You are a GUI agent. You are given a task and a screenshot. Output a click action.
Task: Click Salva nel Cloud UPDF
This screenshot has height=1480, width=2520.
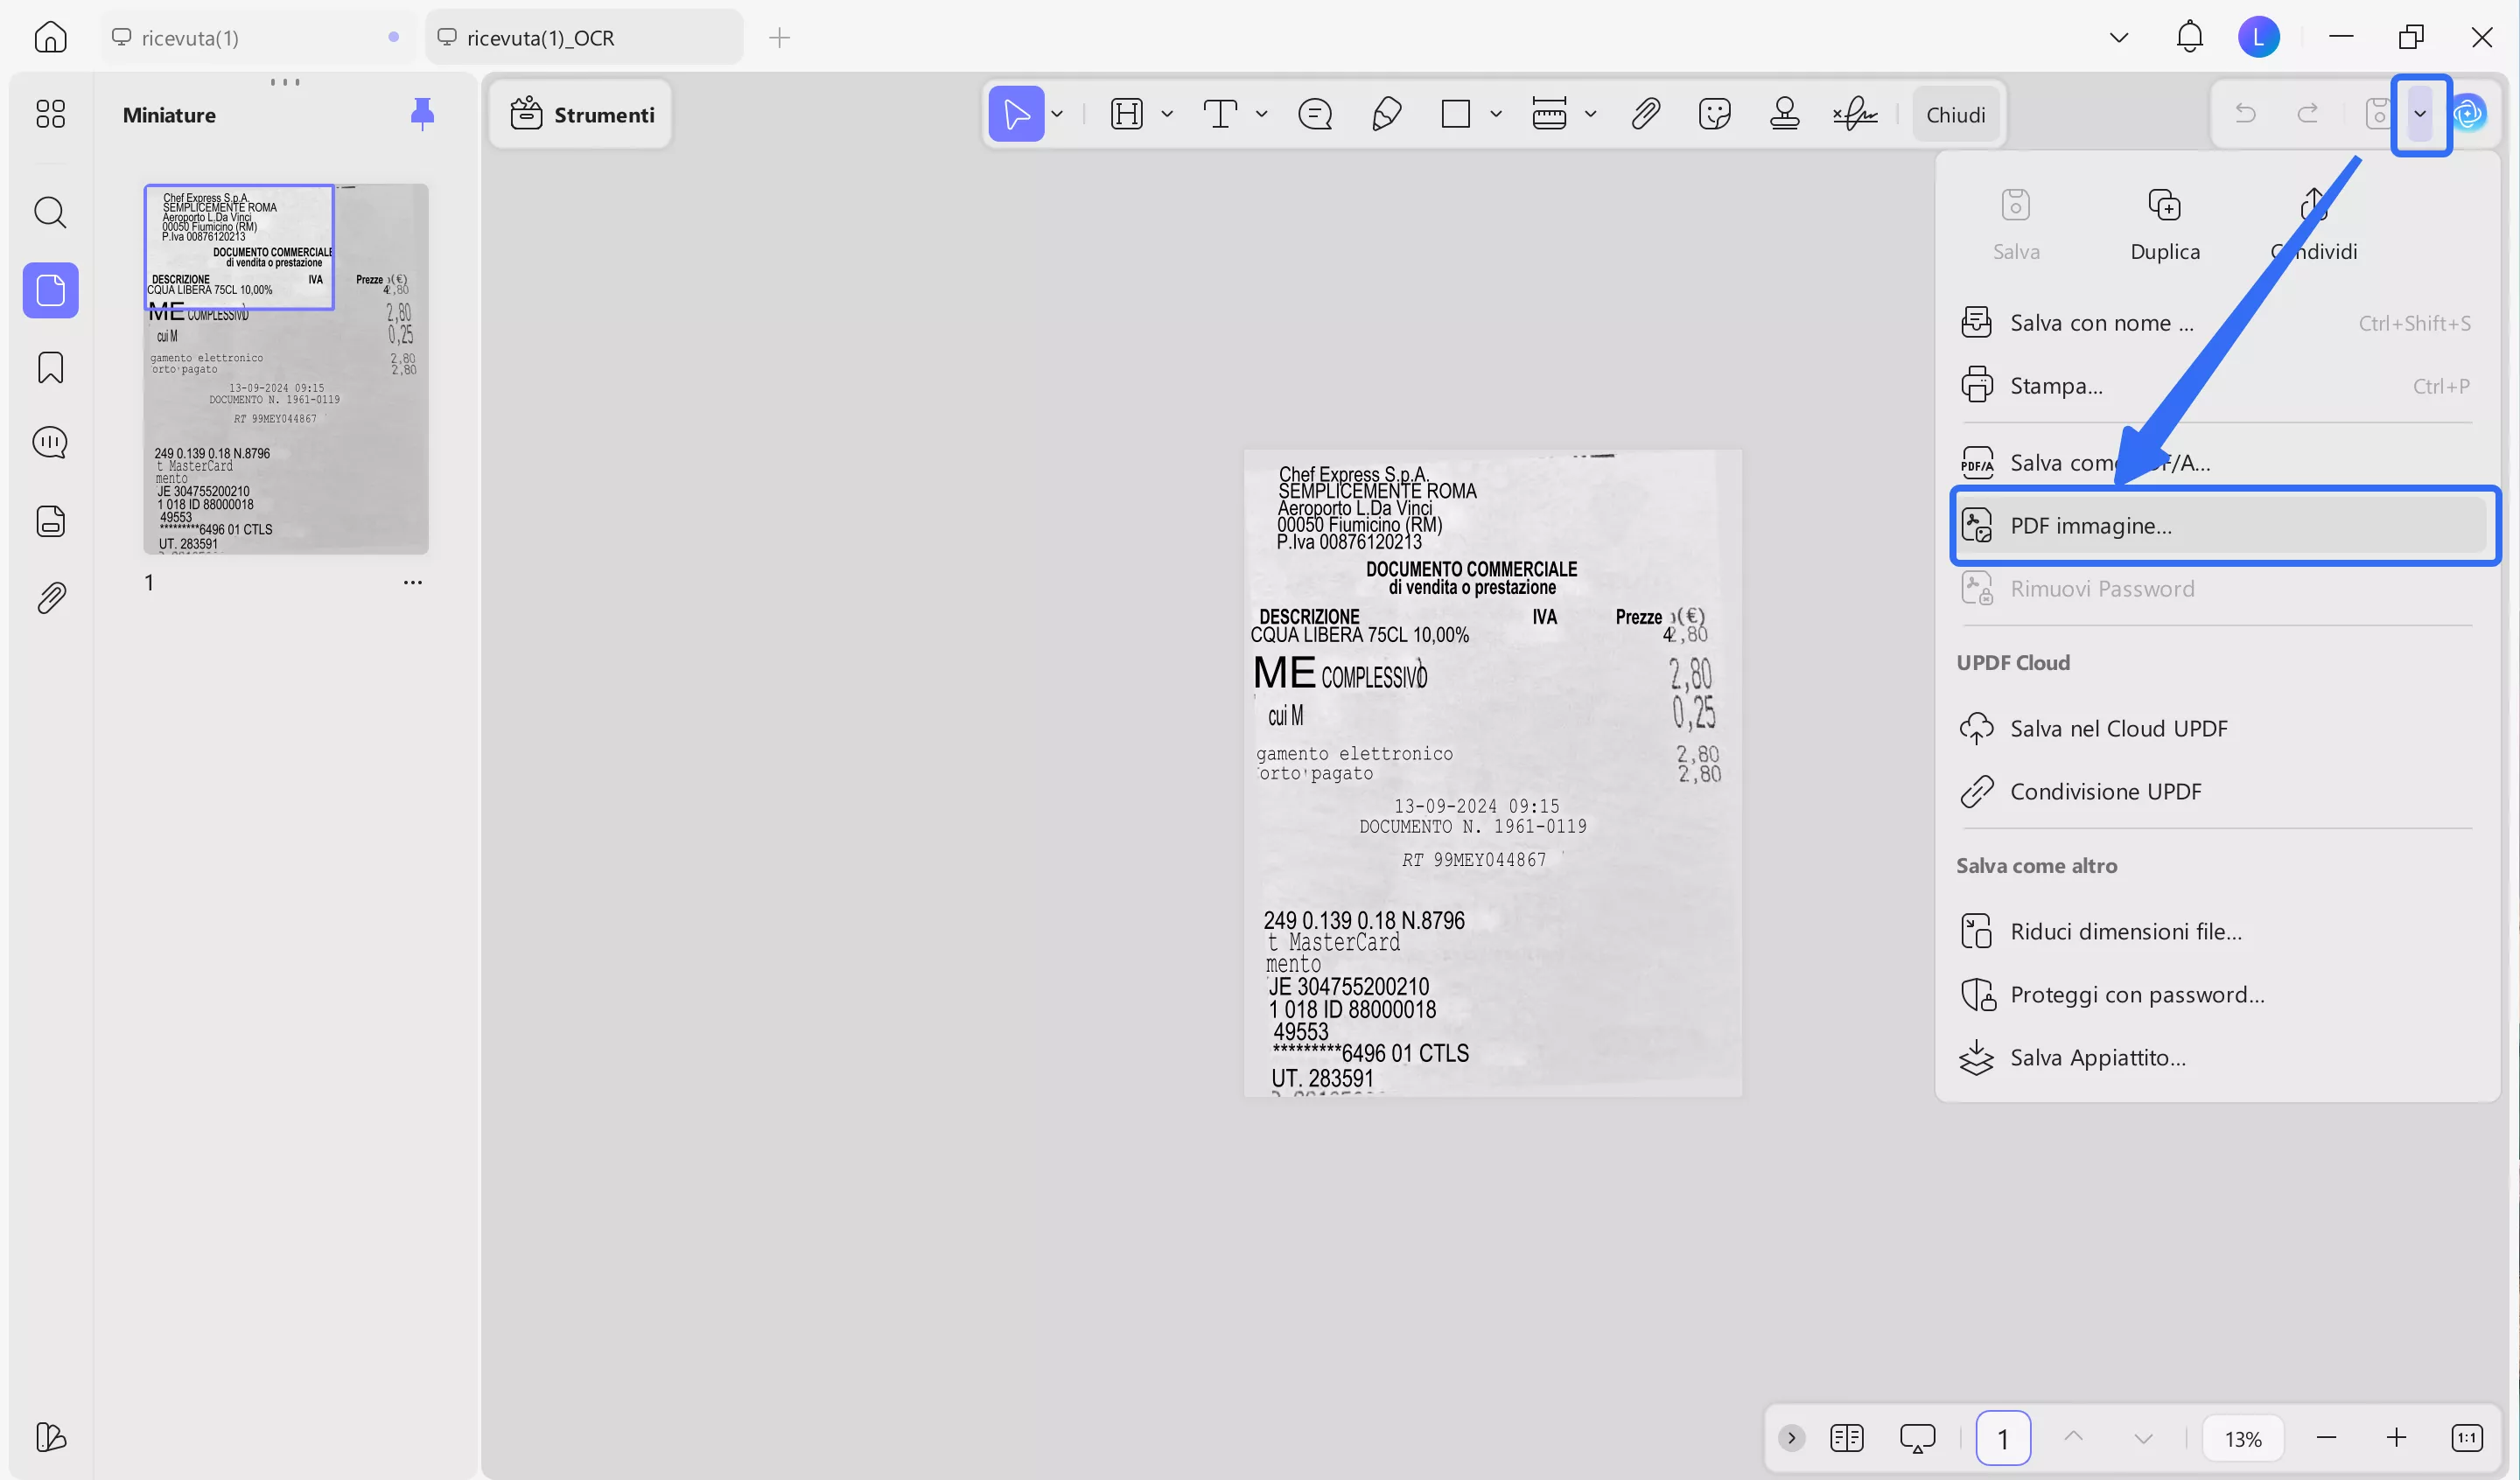click(x=2119, y=728)
